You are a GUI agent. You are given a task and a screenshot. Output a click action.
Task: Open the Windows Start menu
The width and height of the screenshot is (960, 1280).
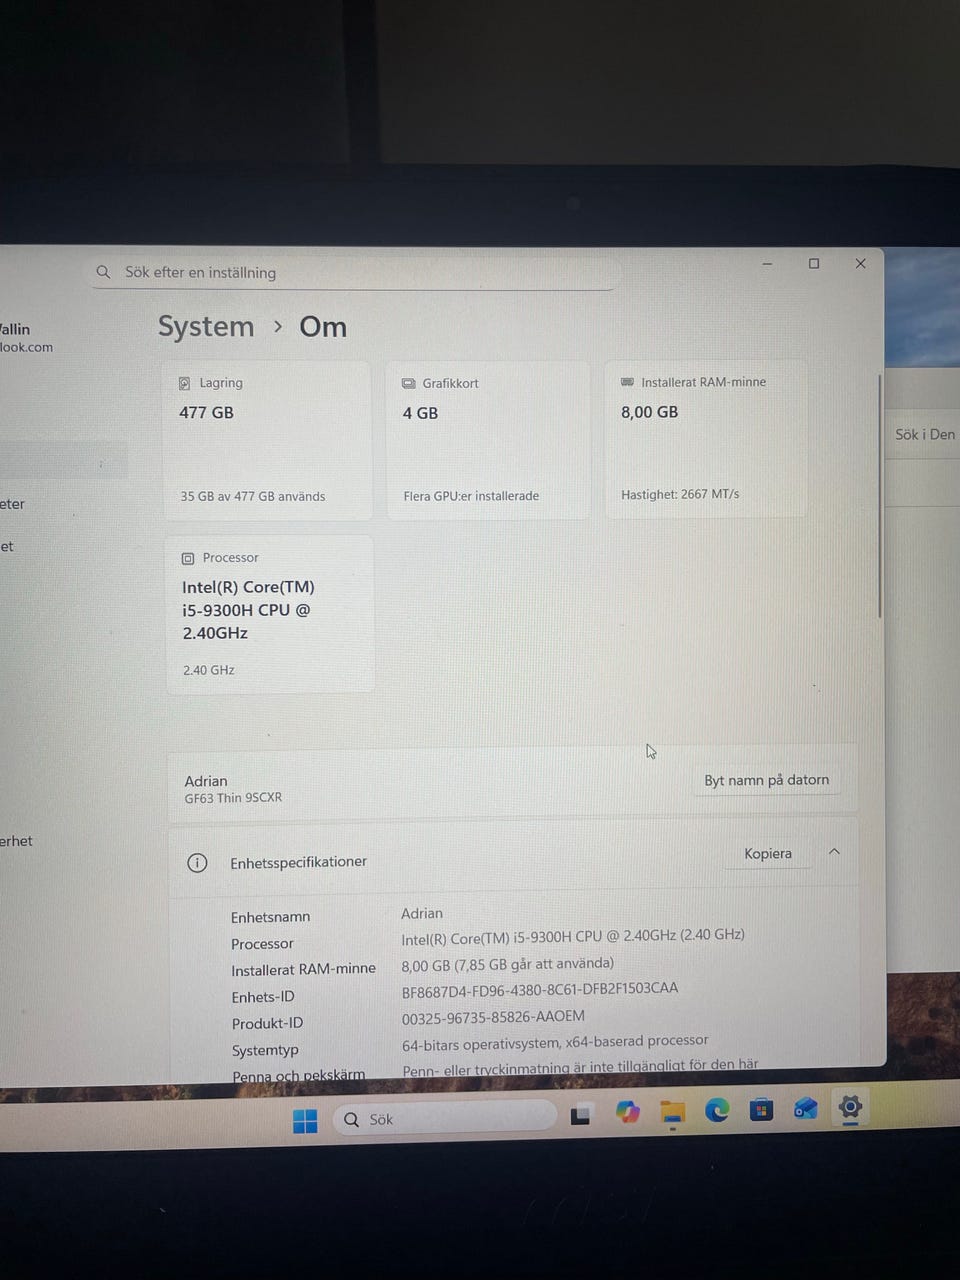pos(305,1121)
